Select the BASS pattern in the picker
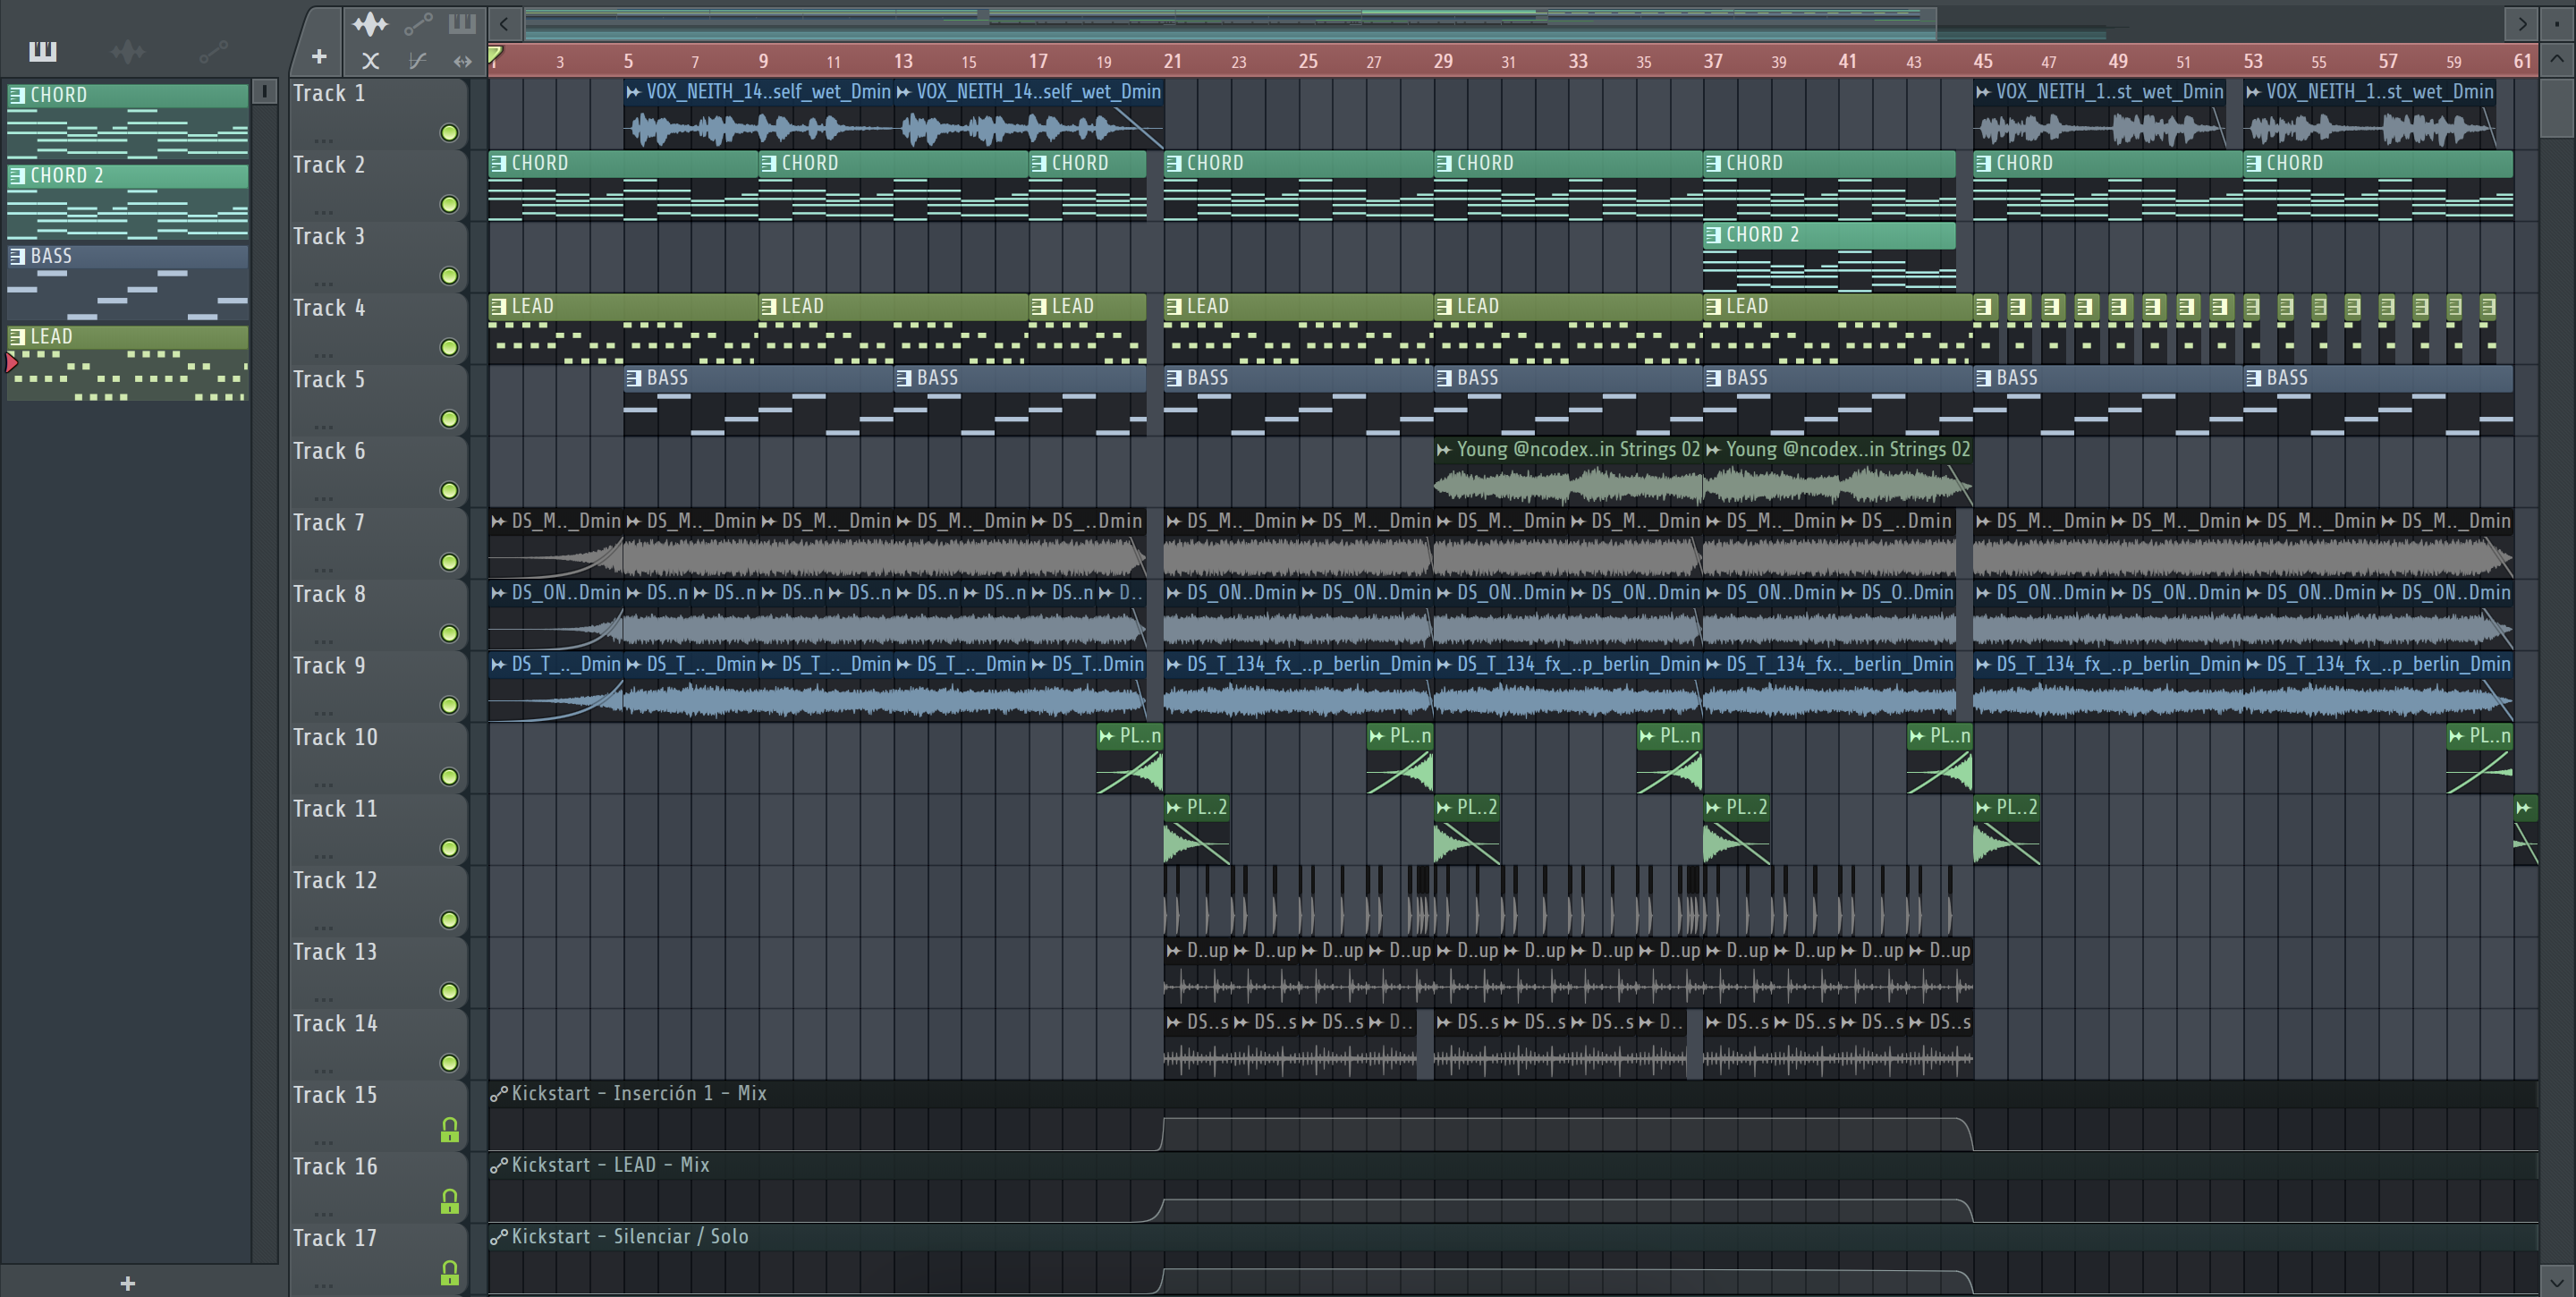 pos(128,281)
